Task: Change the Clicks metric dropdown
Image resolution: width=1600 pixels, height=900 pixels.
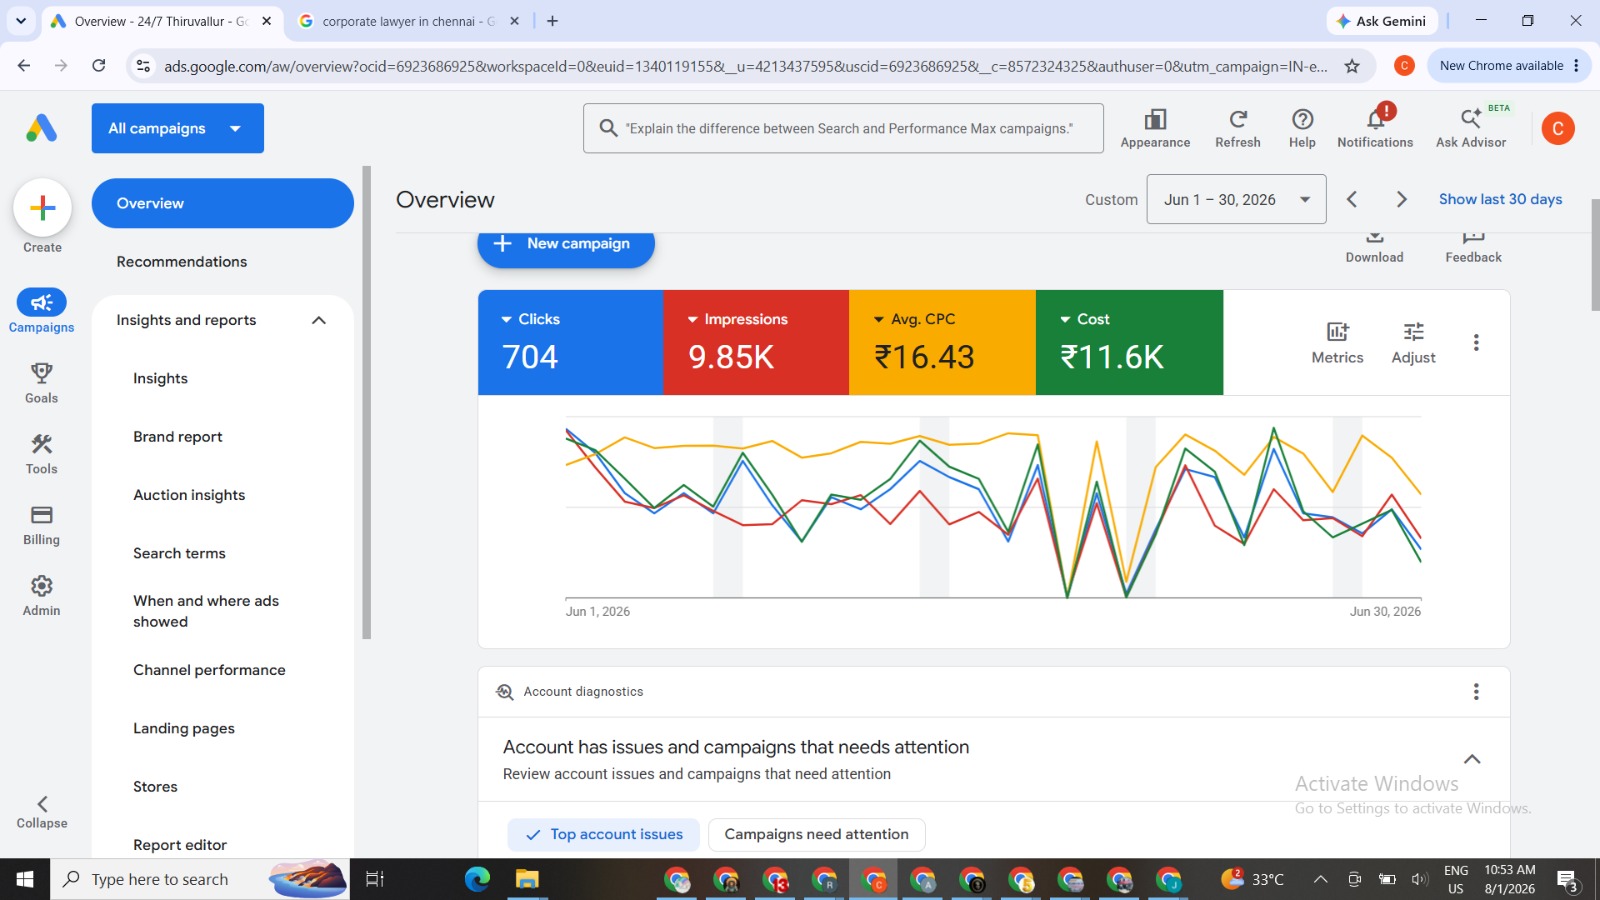Action: click(530, 319)
